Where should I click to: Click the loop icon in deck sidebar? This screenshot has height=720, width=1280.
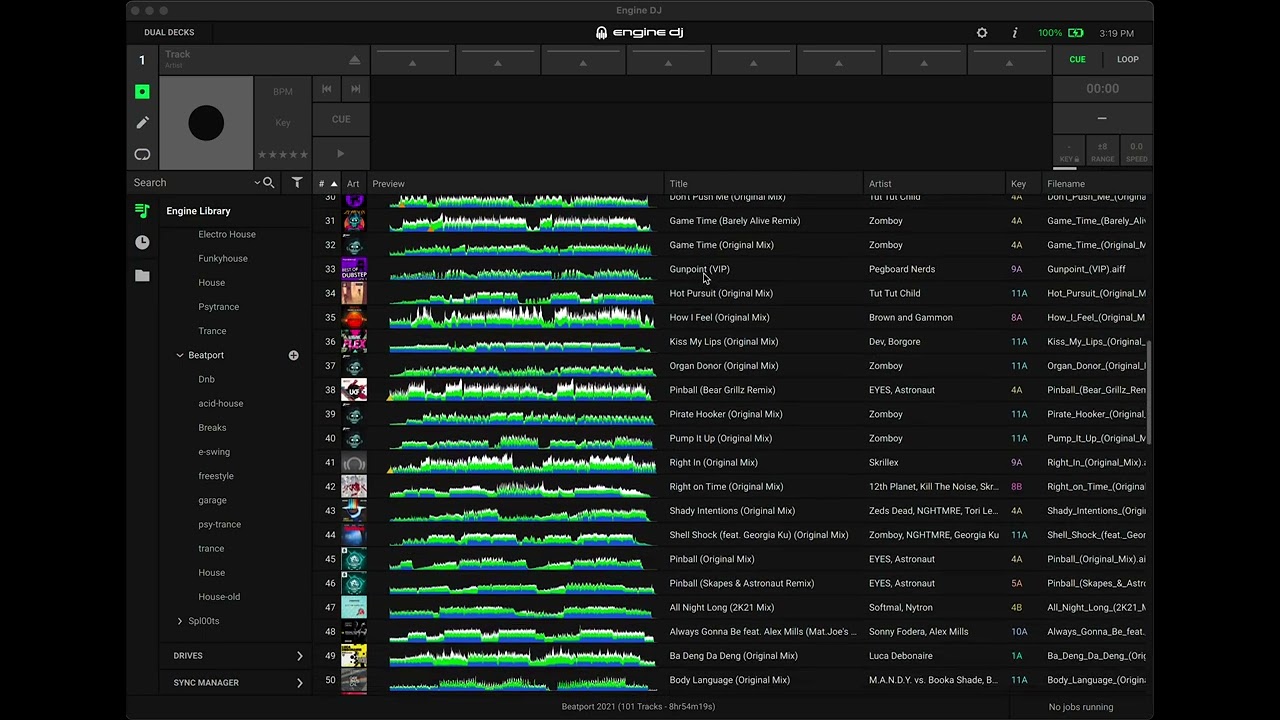coord(142,155)
